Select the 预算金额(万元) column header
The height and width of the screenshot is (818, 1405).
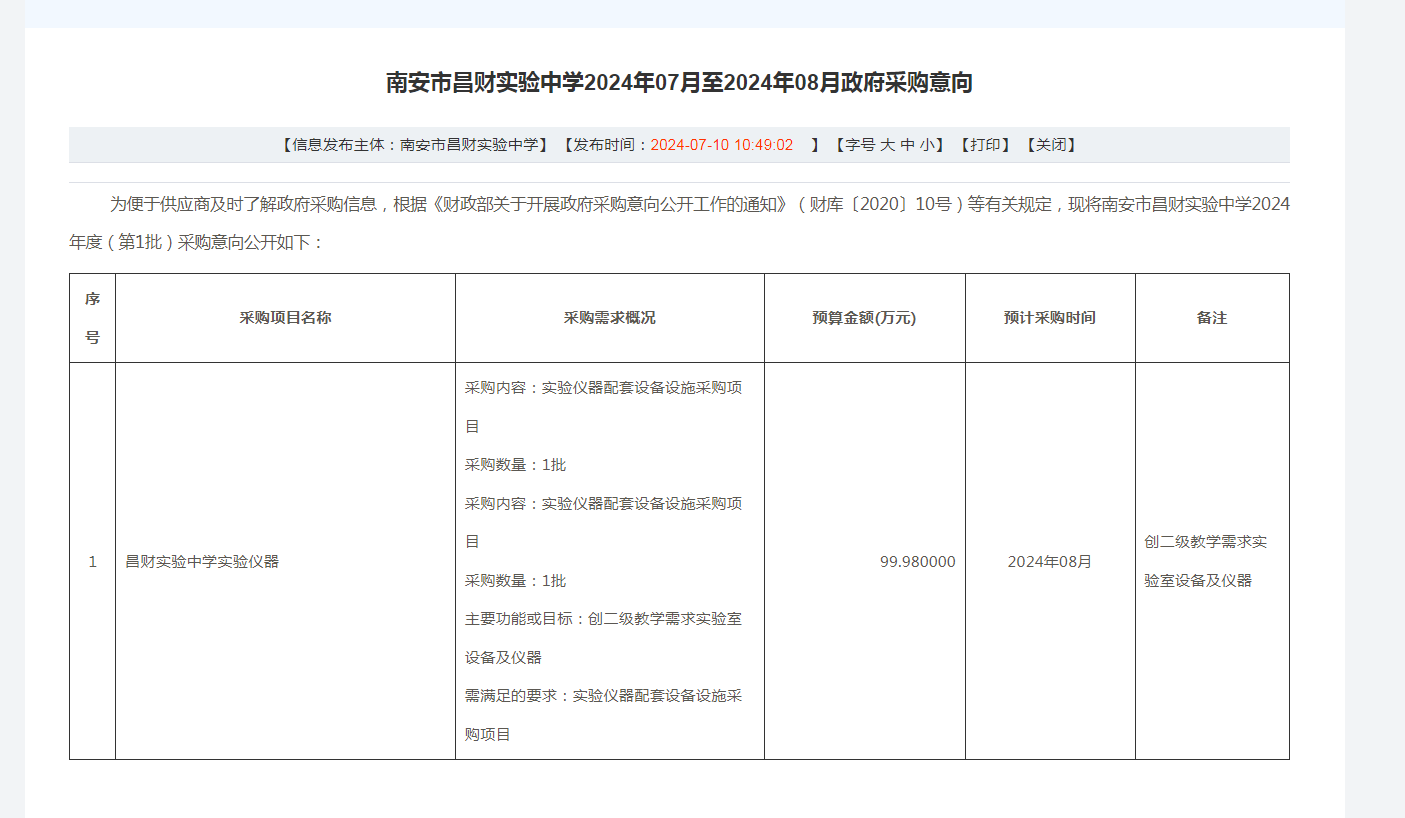(864, 317)
